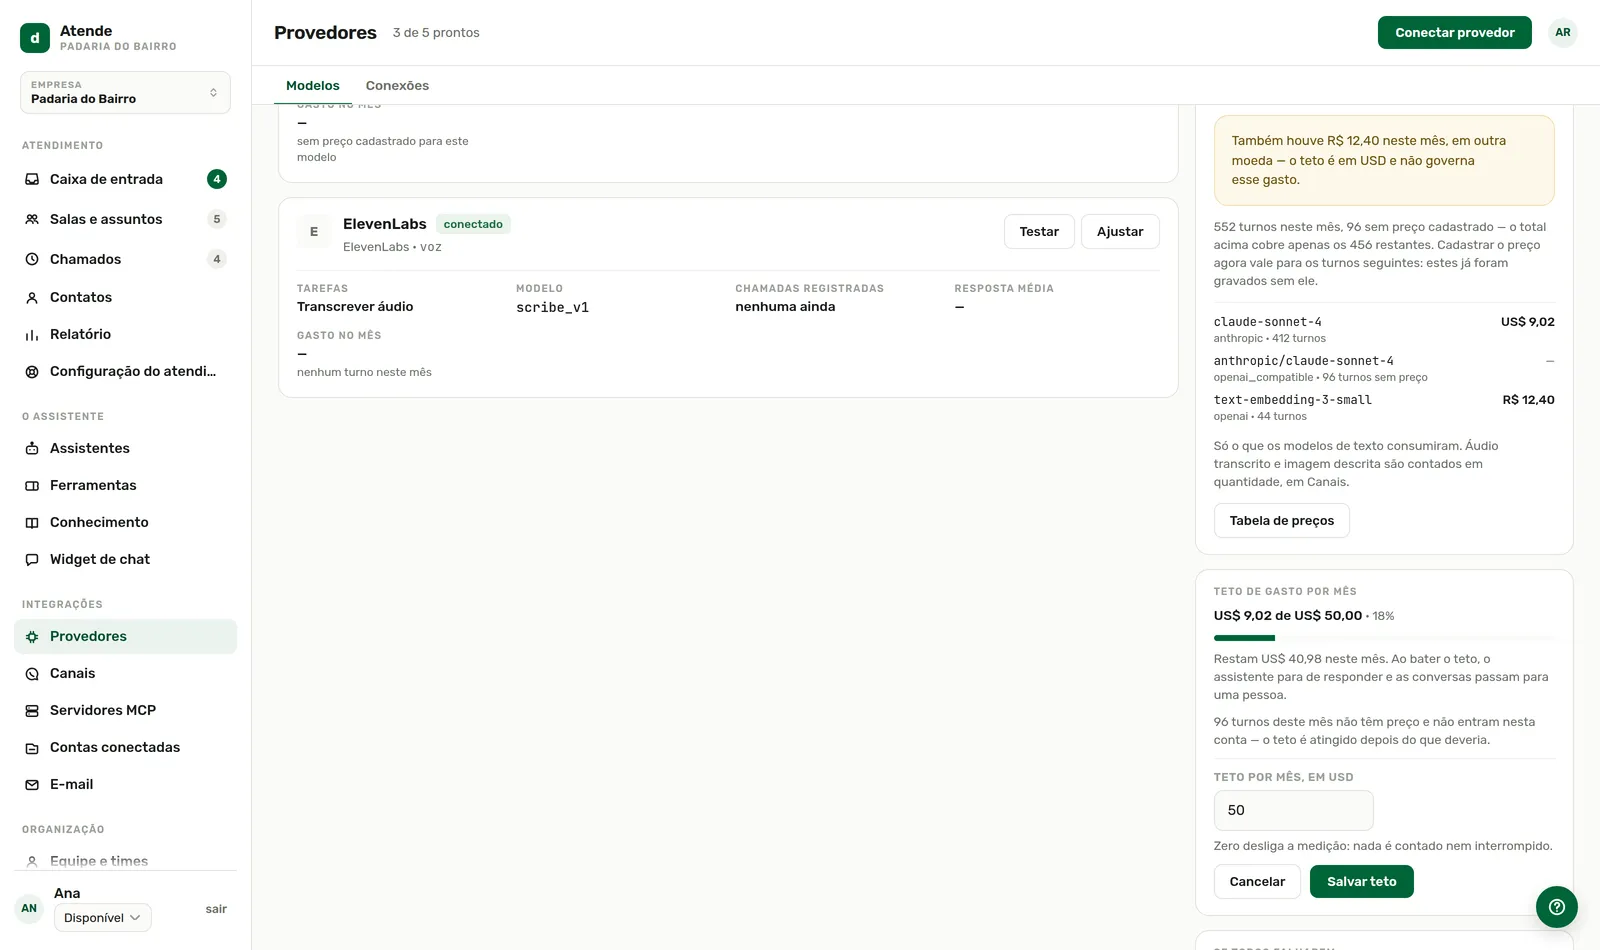Screen dimensions: 1600x950
Task: Click the conectado status badge
Action: click(473, 224)
